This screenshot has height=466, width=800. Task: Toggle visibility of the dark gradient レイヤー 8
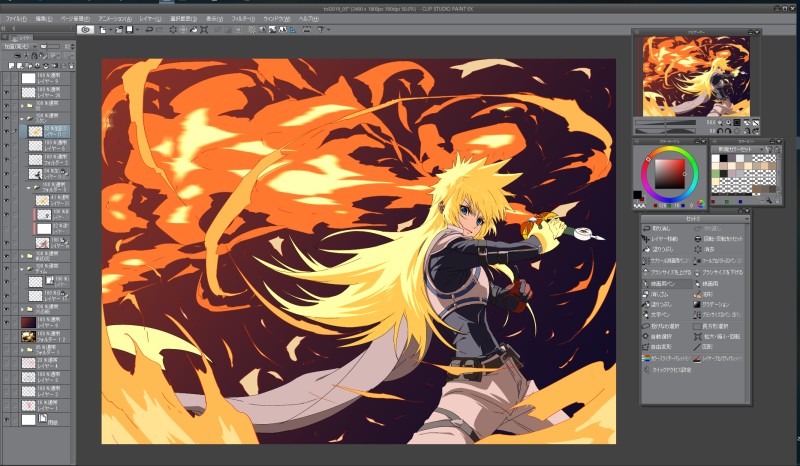pyautogui.click(x=6, y=322)
